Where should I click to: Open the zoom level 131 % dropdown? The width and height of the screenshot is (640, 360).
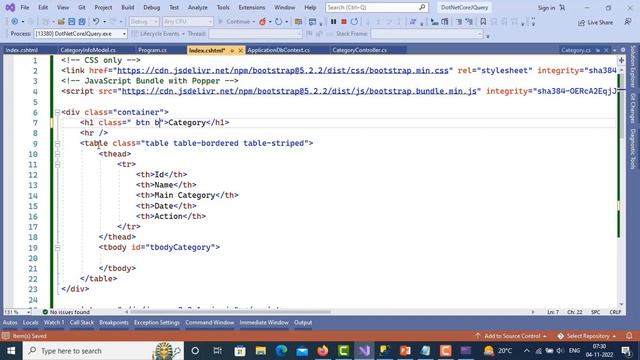click(x=18, y=312)
